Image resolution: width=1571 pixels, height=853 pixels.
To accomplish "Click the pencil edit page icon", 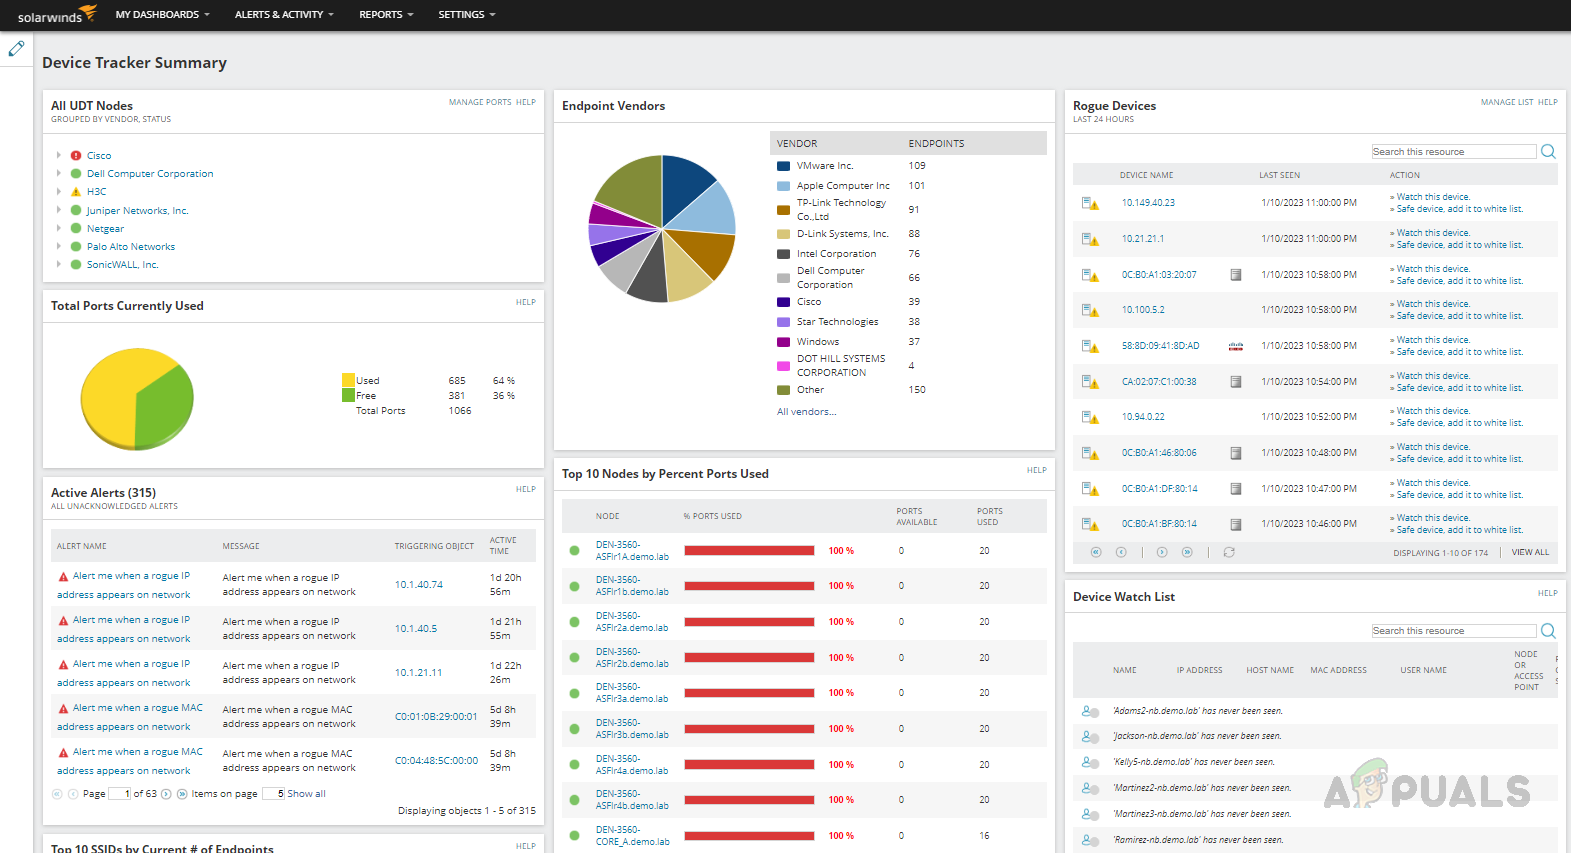I will coord(16,48).
